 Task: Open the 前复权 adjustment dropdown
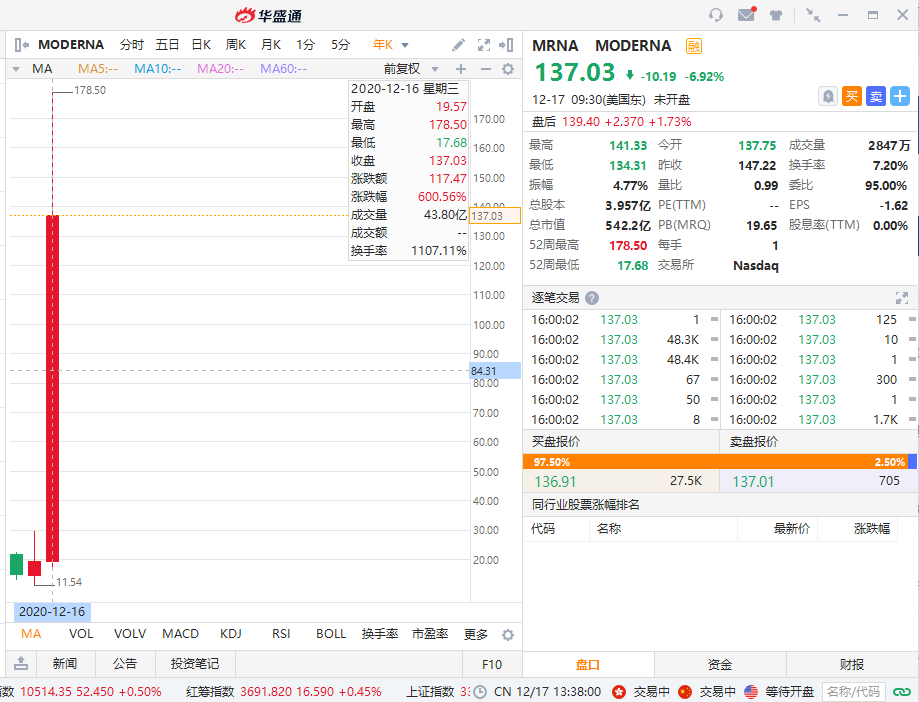[x=407, y=69]
